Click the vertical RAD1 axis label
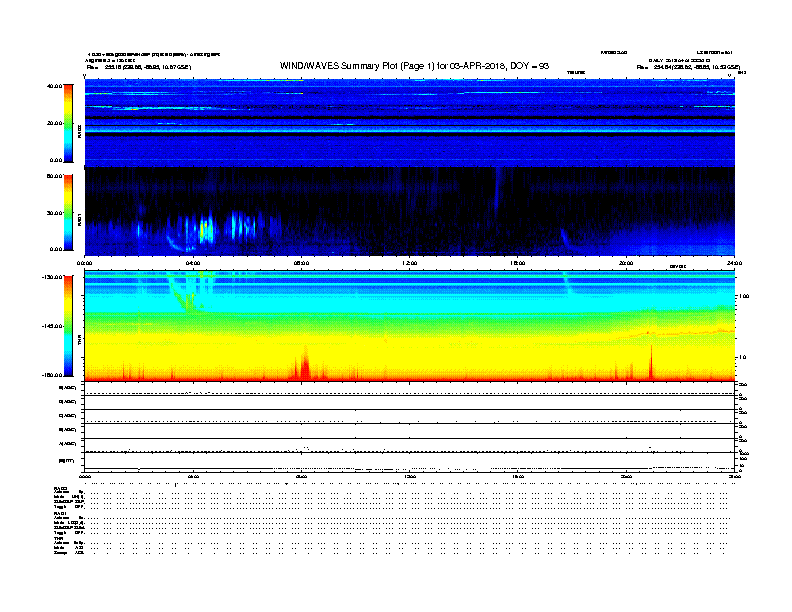 pos(79,220)
